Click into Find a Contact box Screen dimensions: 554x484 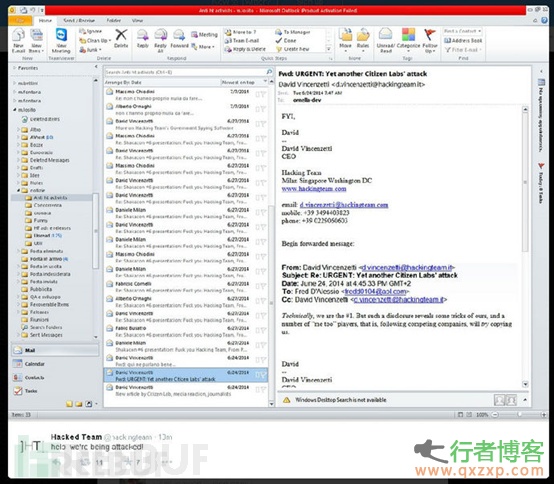point(462,31)
